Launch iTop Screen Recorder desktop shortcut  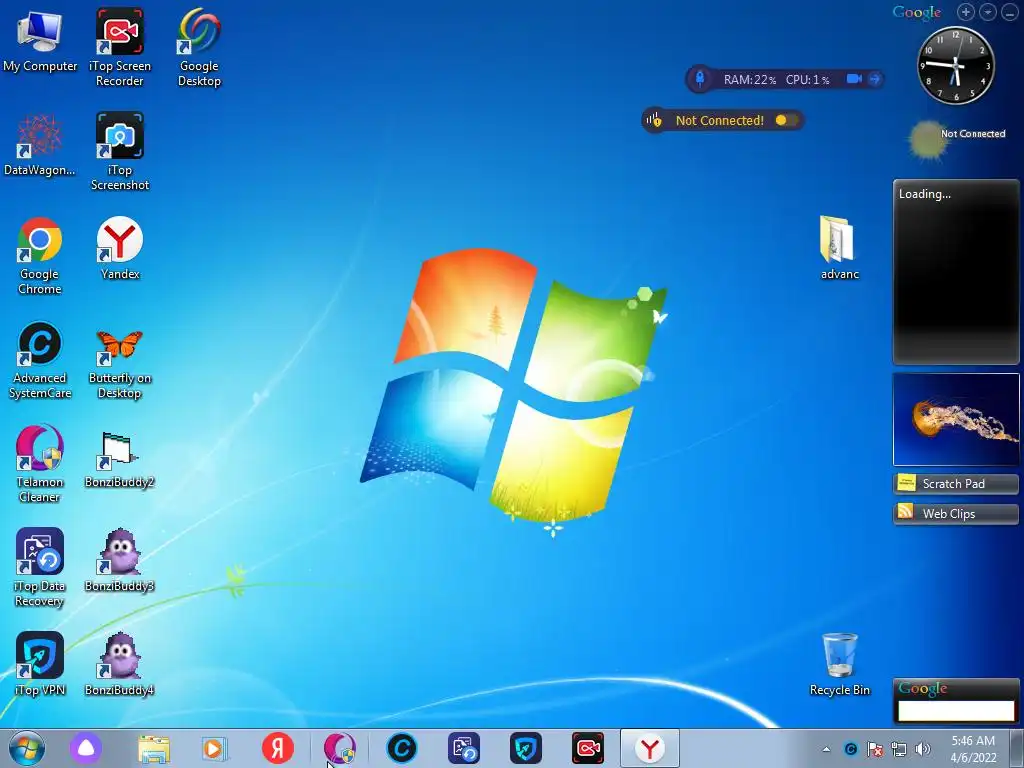120,47
